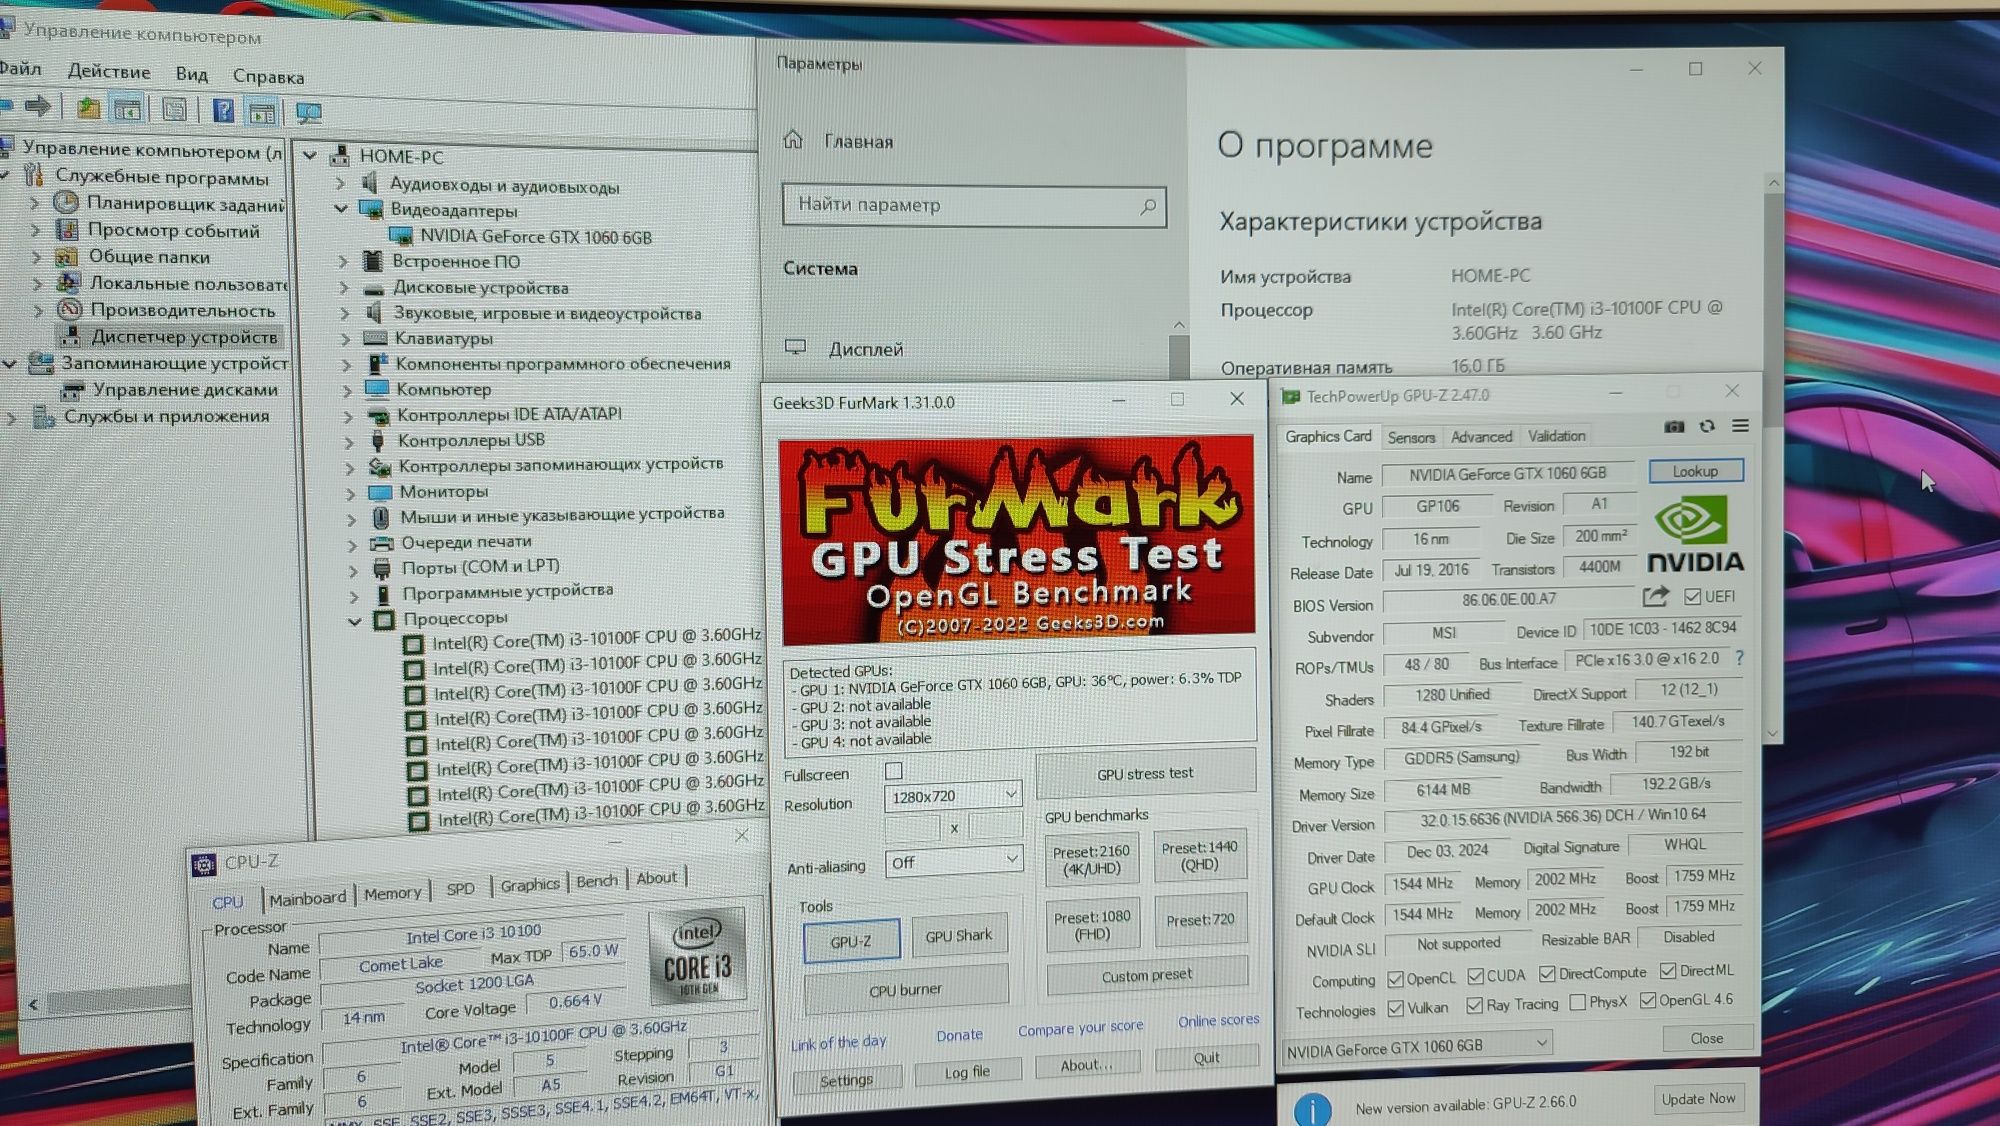Toggle the DirectML checkbox in GPU-Z
2000x1126 pixels.
[x=1668, y=971]
